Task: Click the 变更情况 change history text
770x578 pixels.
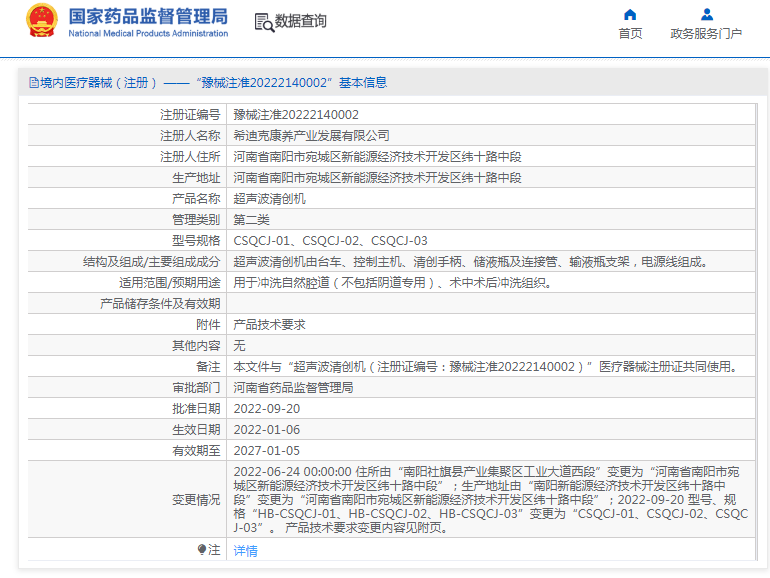Action: point(491,500)
